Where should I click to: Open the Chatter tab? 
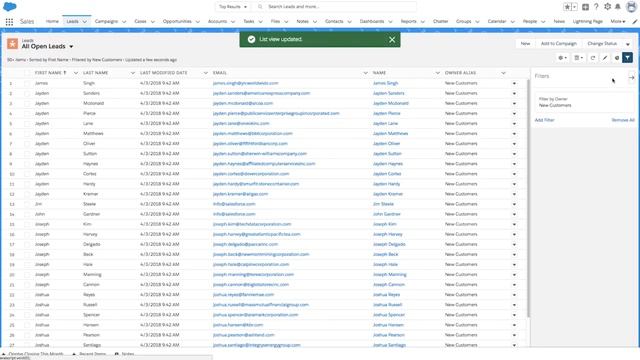(x=440, y=21)
